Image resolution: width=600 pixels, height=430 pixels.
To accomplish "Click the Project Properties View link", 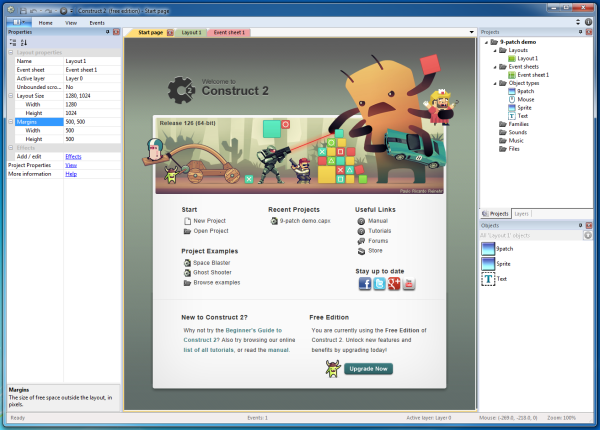I will coord(71,165).
